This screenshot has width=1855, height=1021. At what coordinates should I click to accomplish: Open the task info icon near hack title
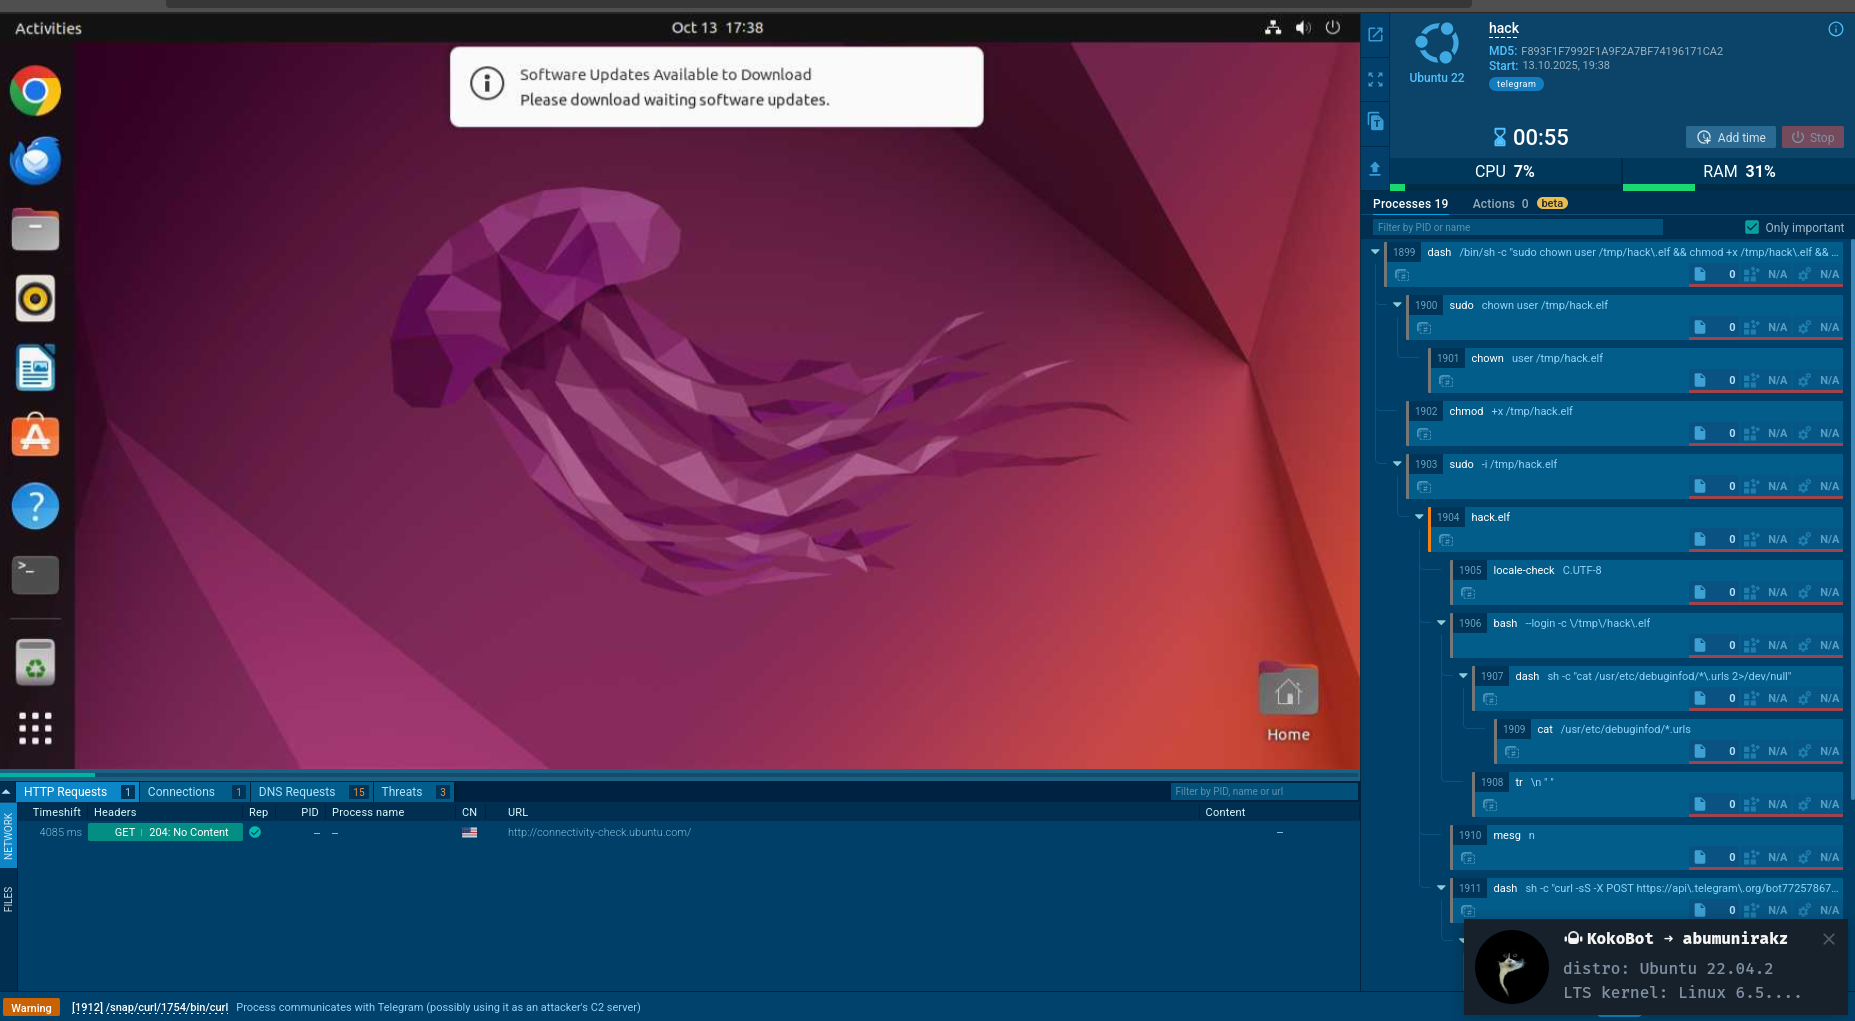click(x=1834, y=29)
